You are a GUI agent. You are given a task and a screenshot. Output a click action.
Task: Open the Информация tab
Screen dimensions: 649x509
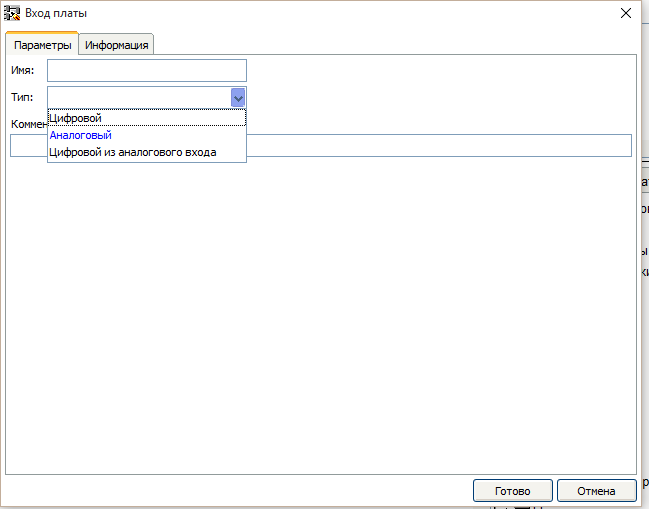[116, 45]
